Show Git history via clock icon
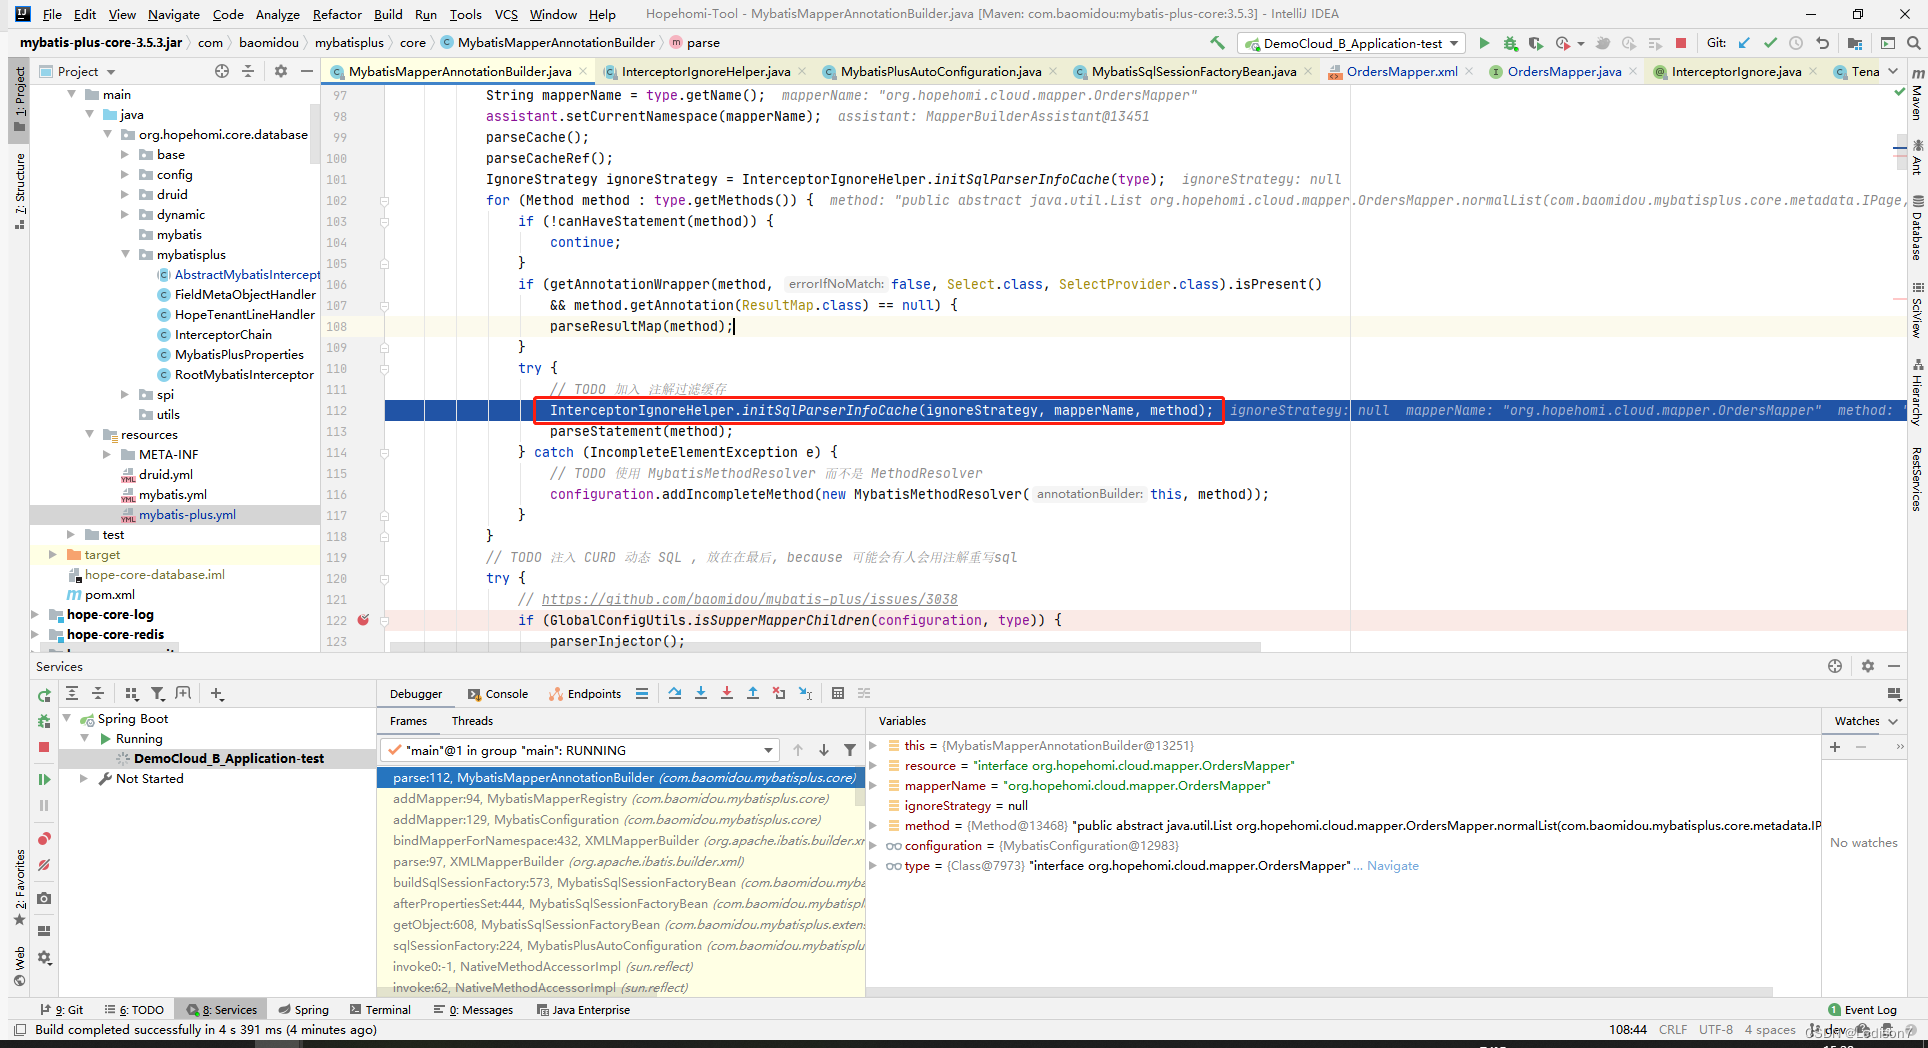 (x=1796, y=43)
